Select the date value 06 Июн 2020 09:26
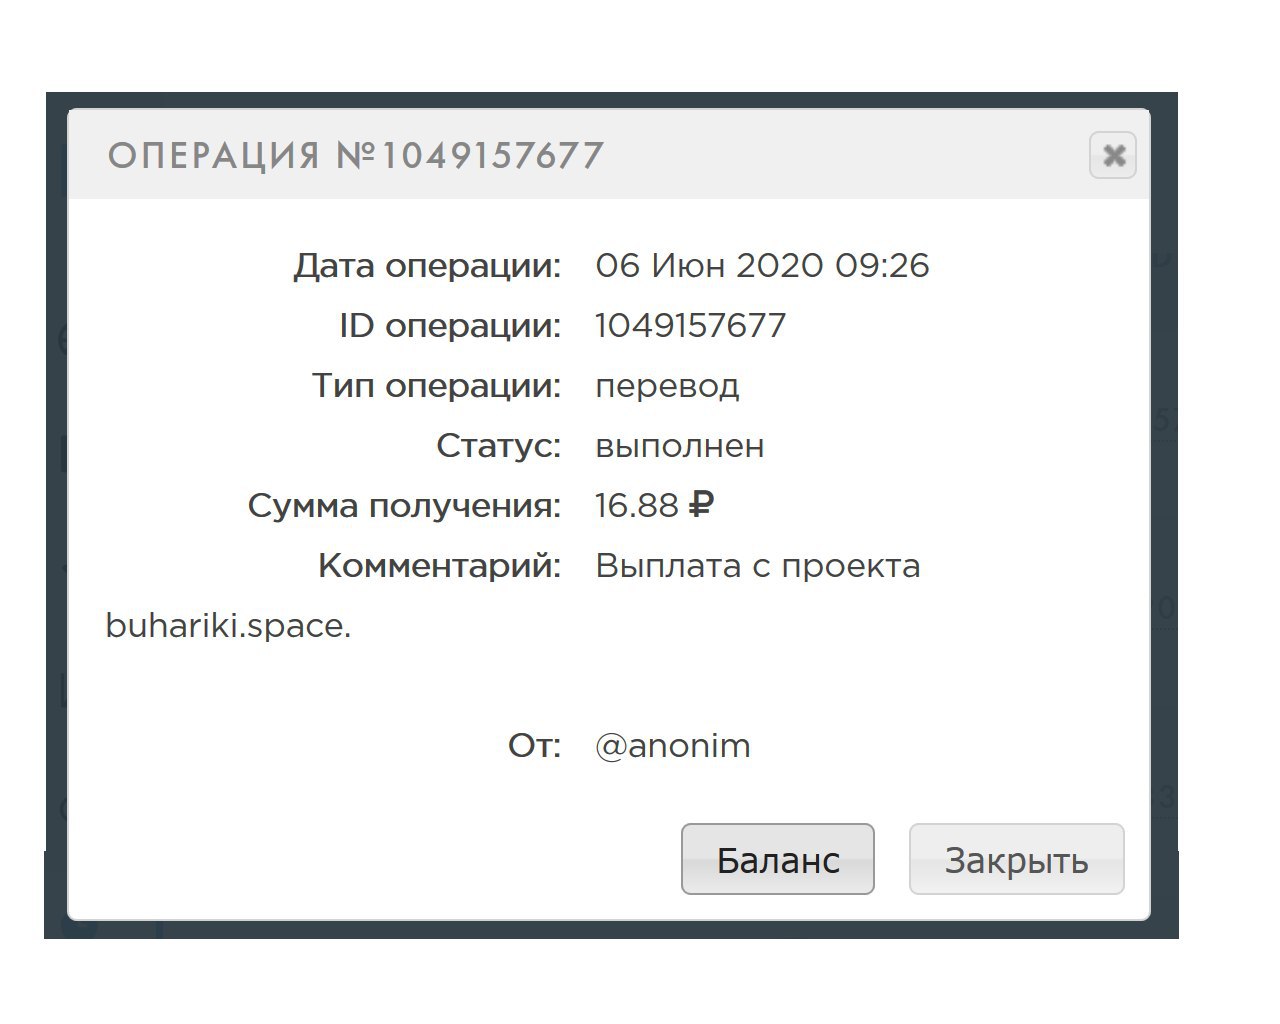This screenshot has width=1280, height=1024. pos(762,266)
